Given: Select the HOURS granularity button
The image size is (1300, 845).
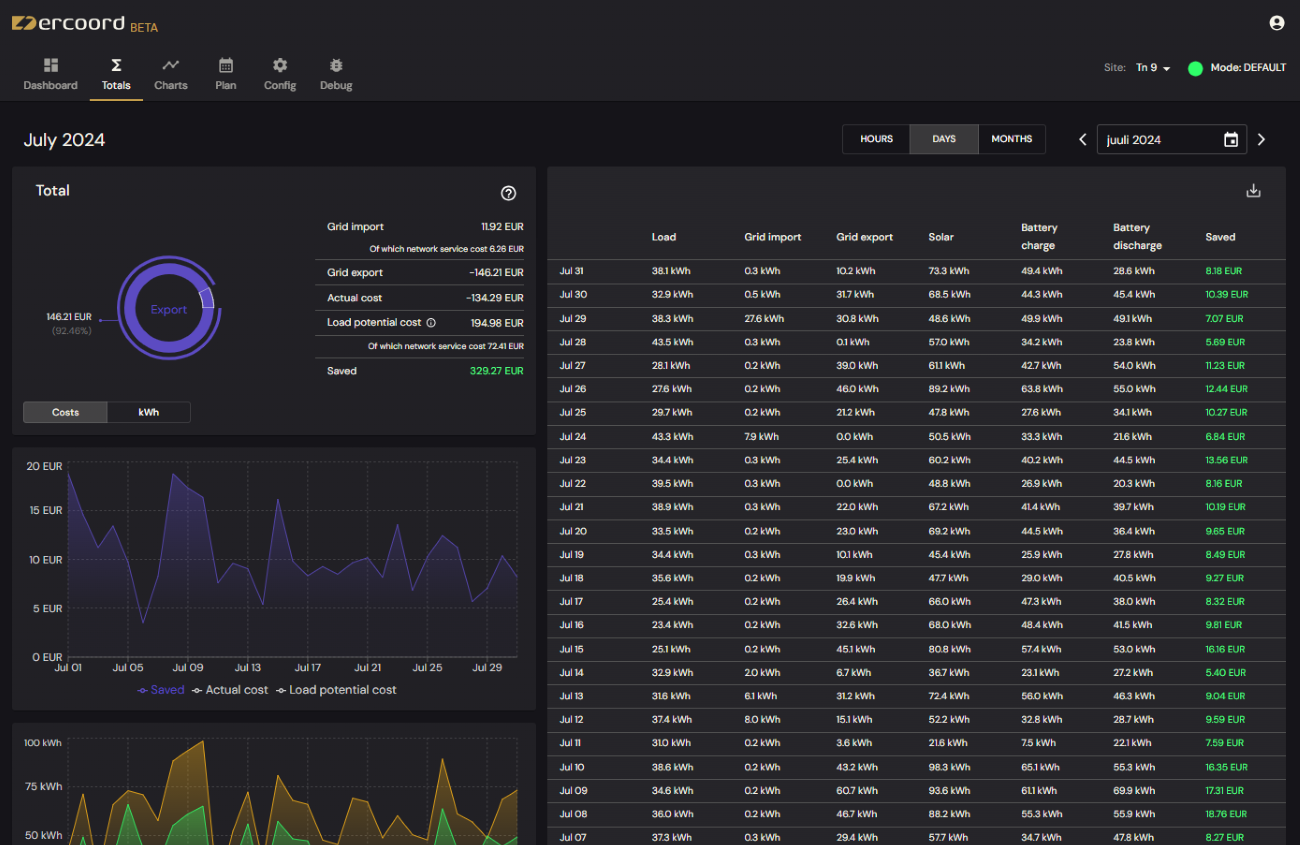Looking at the screenshot, I should click(x=876, y=139).
